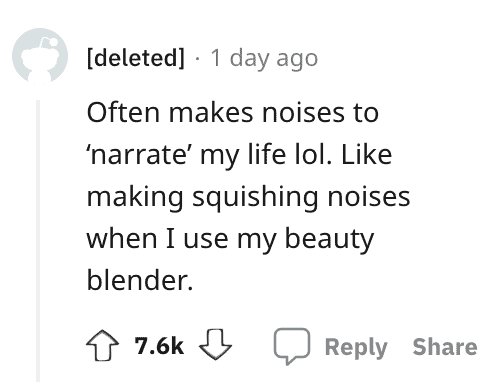
Task: Upvote the deleted user's comment
Action: click(102, 345)
